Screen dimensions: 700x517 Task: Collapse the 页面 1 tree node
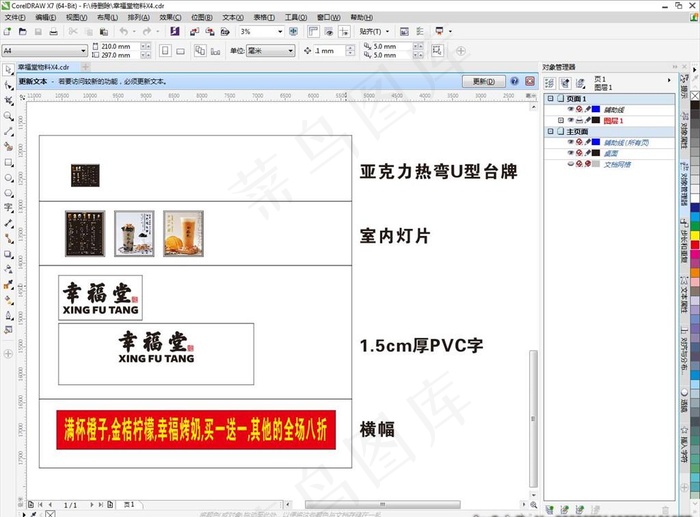click(x=550, y=98)
